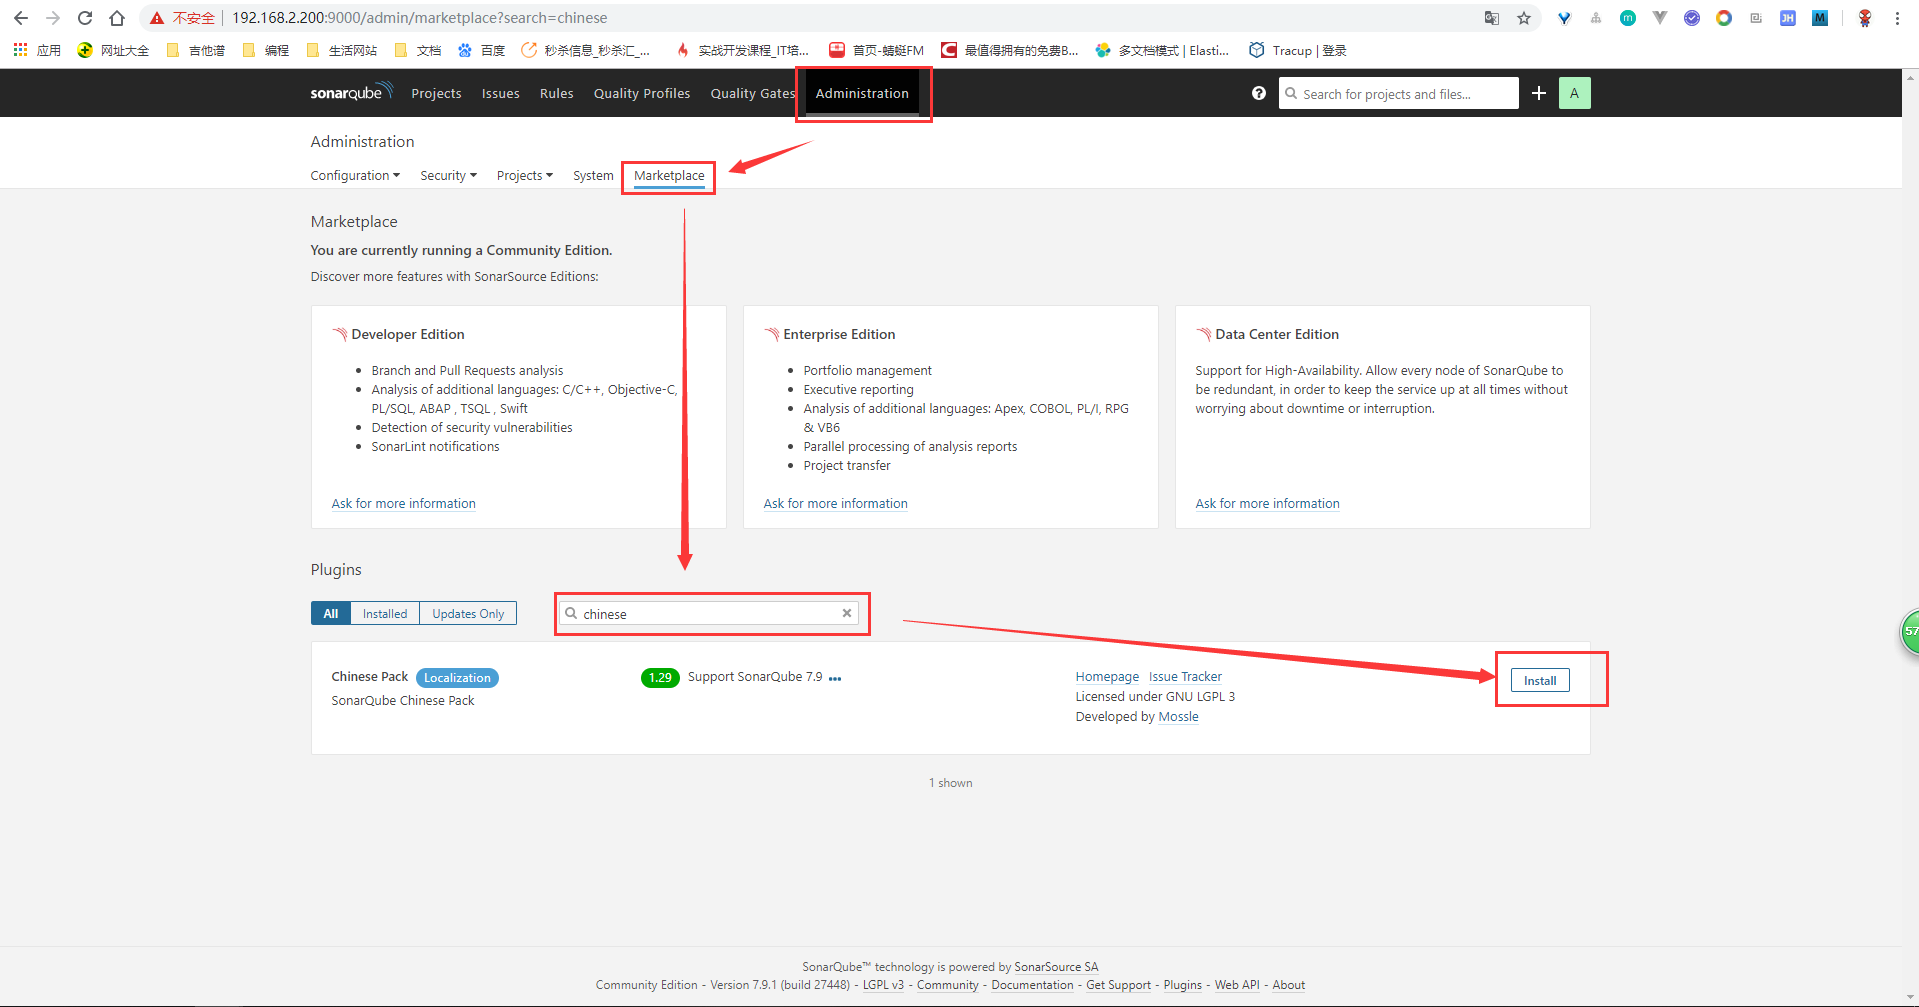Open the help question mark icon
1919x1007 pixels.
click(1259, 93)
